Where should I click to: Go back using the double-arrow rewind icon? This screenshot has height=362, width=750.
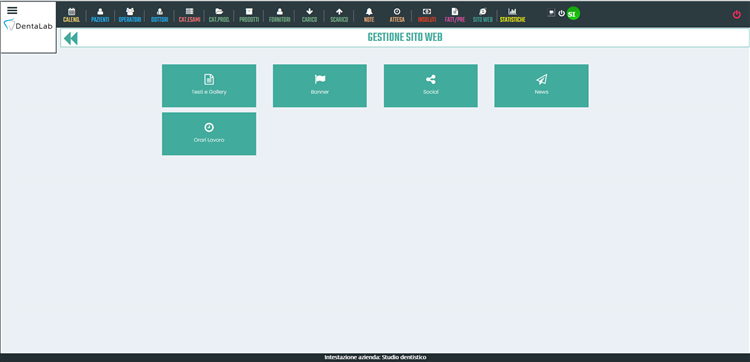point(71,38)
